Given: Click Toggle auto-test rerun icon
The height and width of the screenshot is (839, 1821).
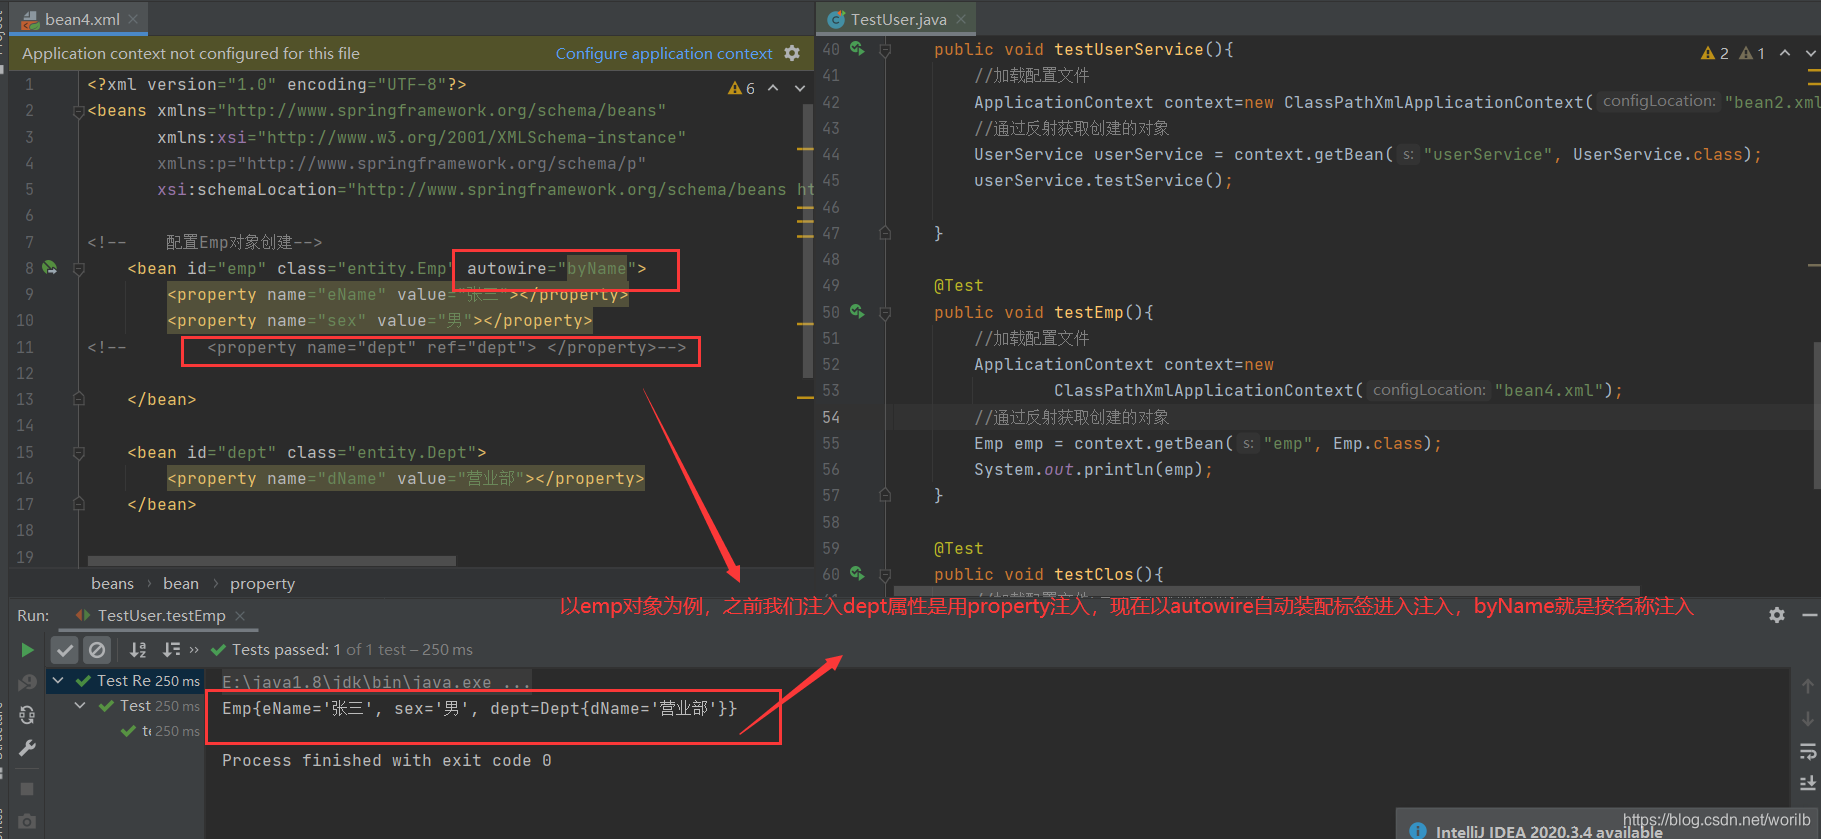Looking at the screenshot, I should click(27, 715).
